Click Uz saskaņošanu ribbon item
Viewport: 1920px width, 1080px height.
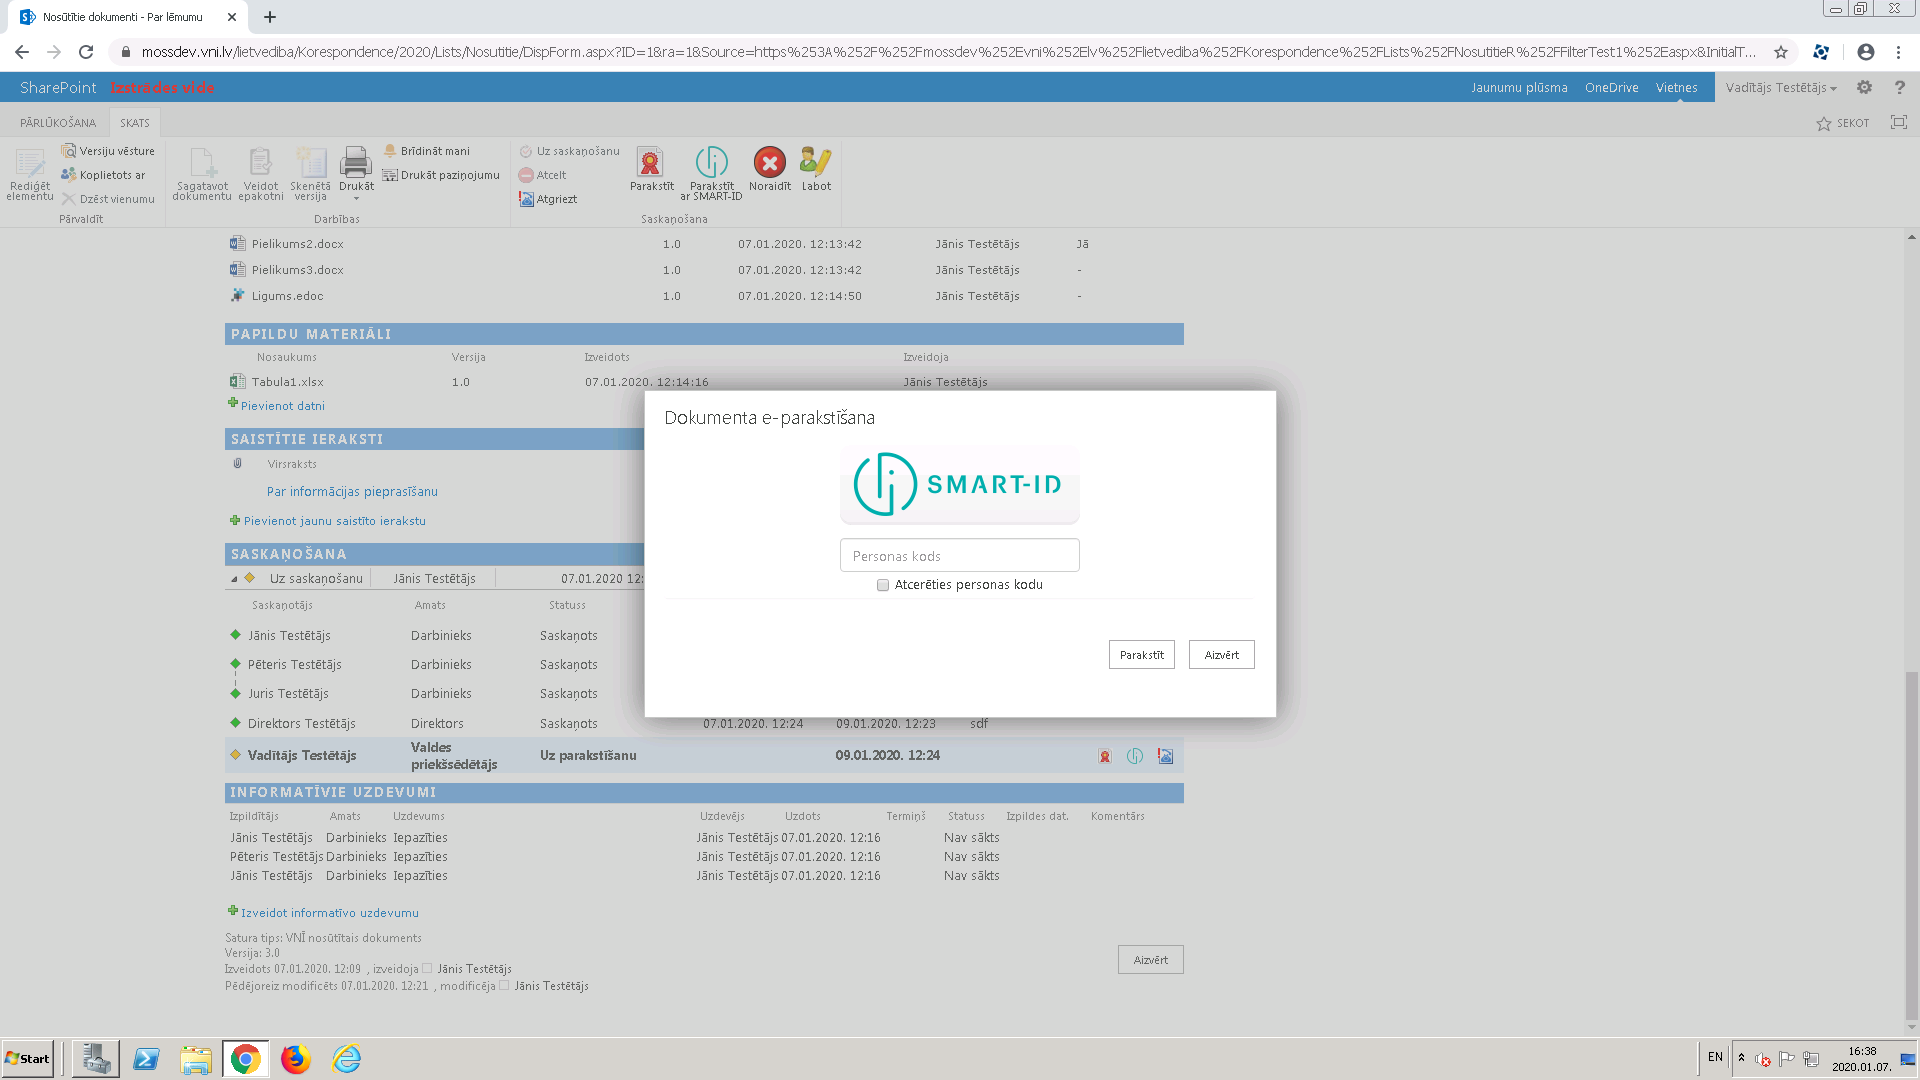569,151
